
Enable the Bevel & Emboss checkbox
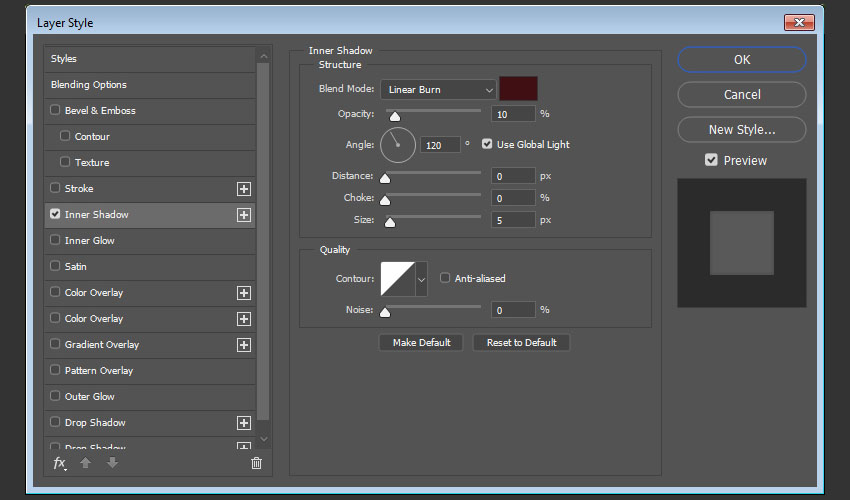55,110
